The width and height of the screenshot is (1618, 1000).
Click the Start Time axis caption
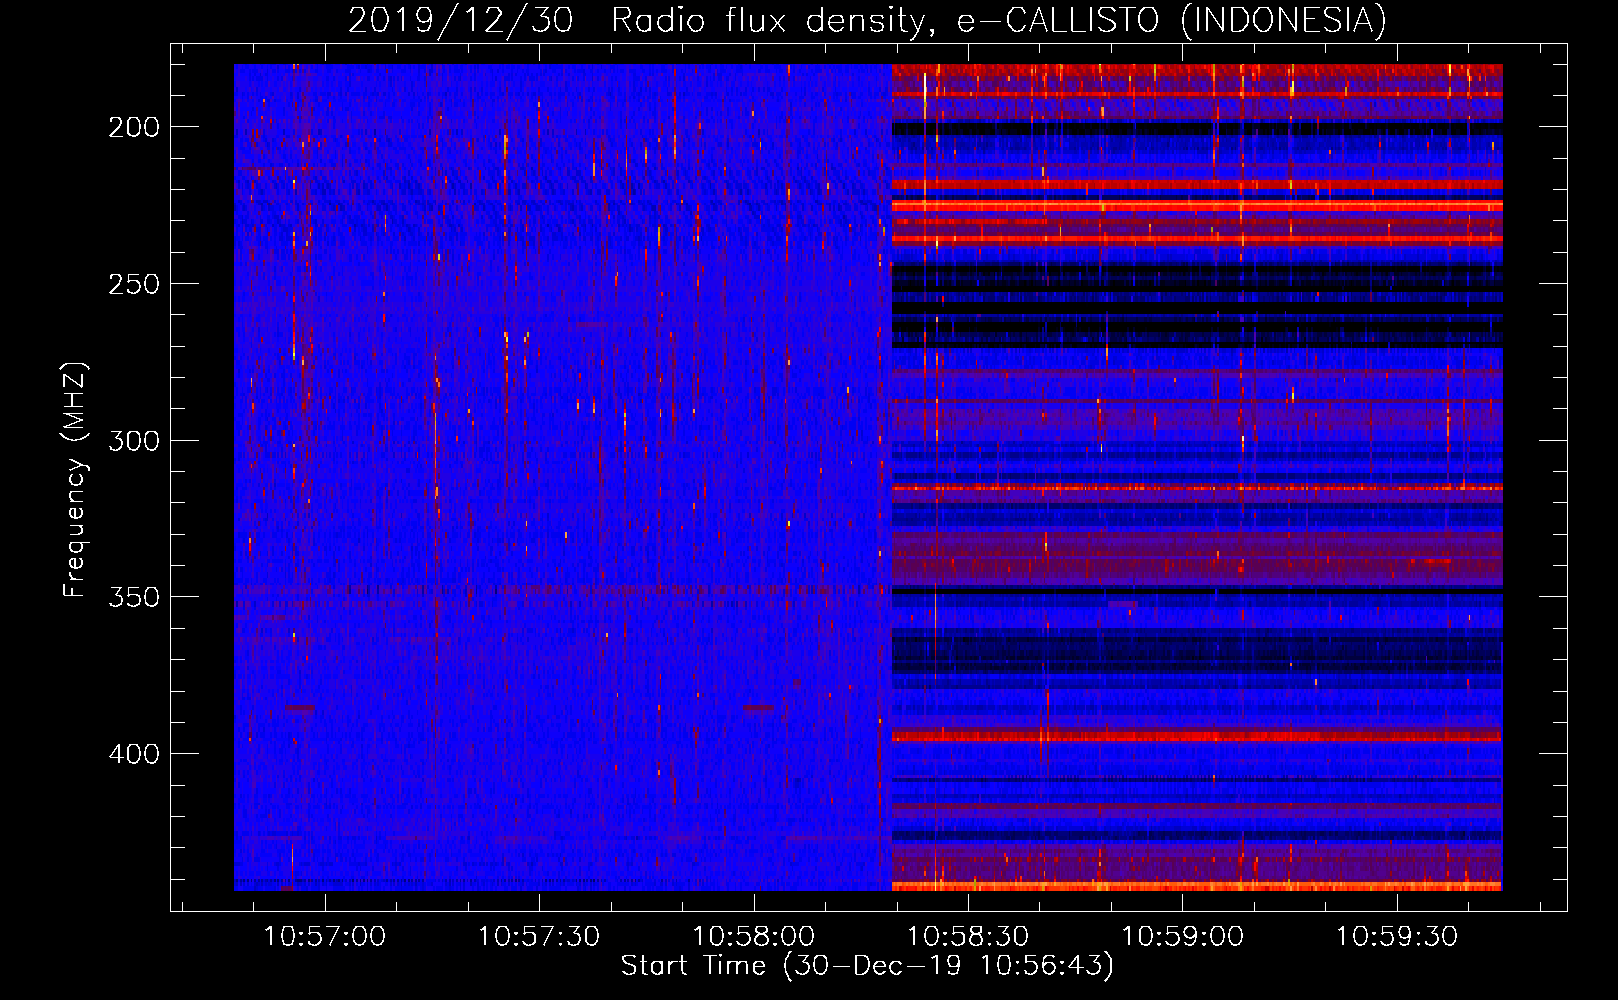pyautogui.click(x=867, y=966)
